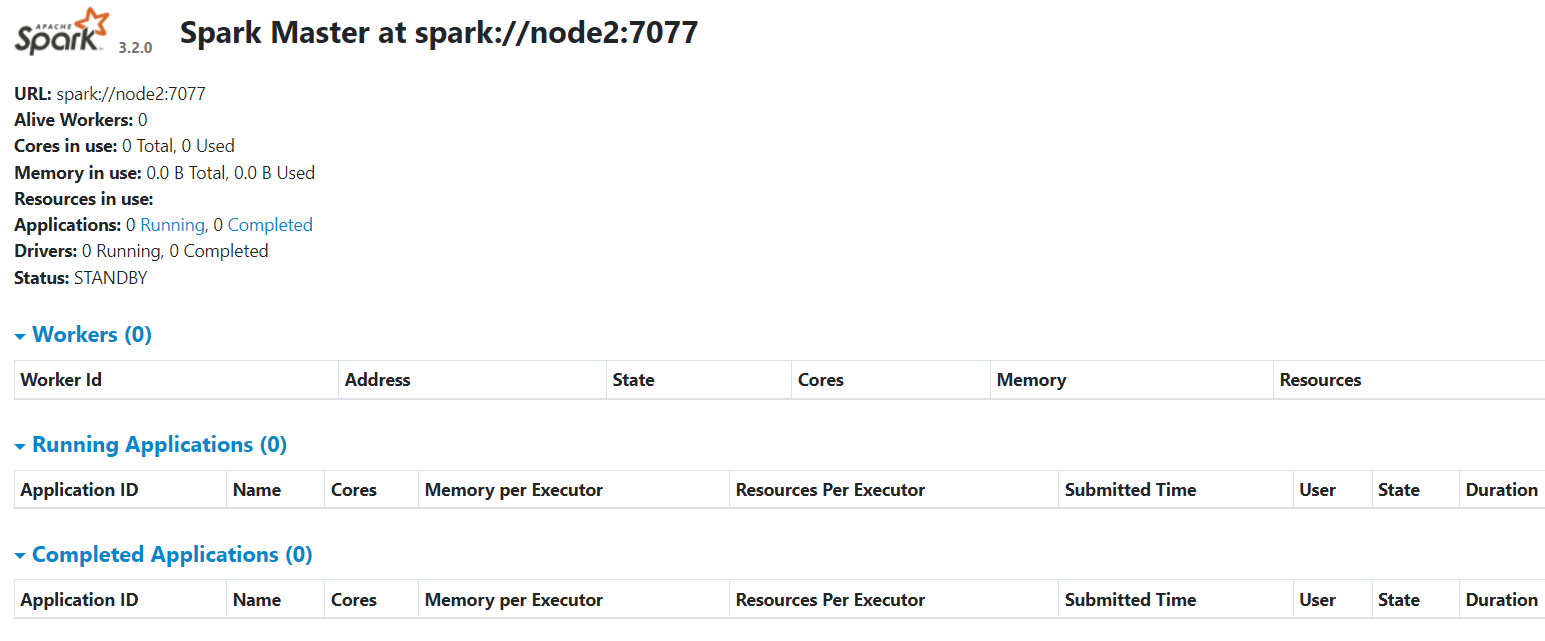
Task: Sort workers by Cores column
Action: pyautogui.click(x=820, y=380)
